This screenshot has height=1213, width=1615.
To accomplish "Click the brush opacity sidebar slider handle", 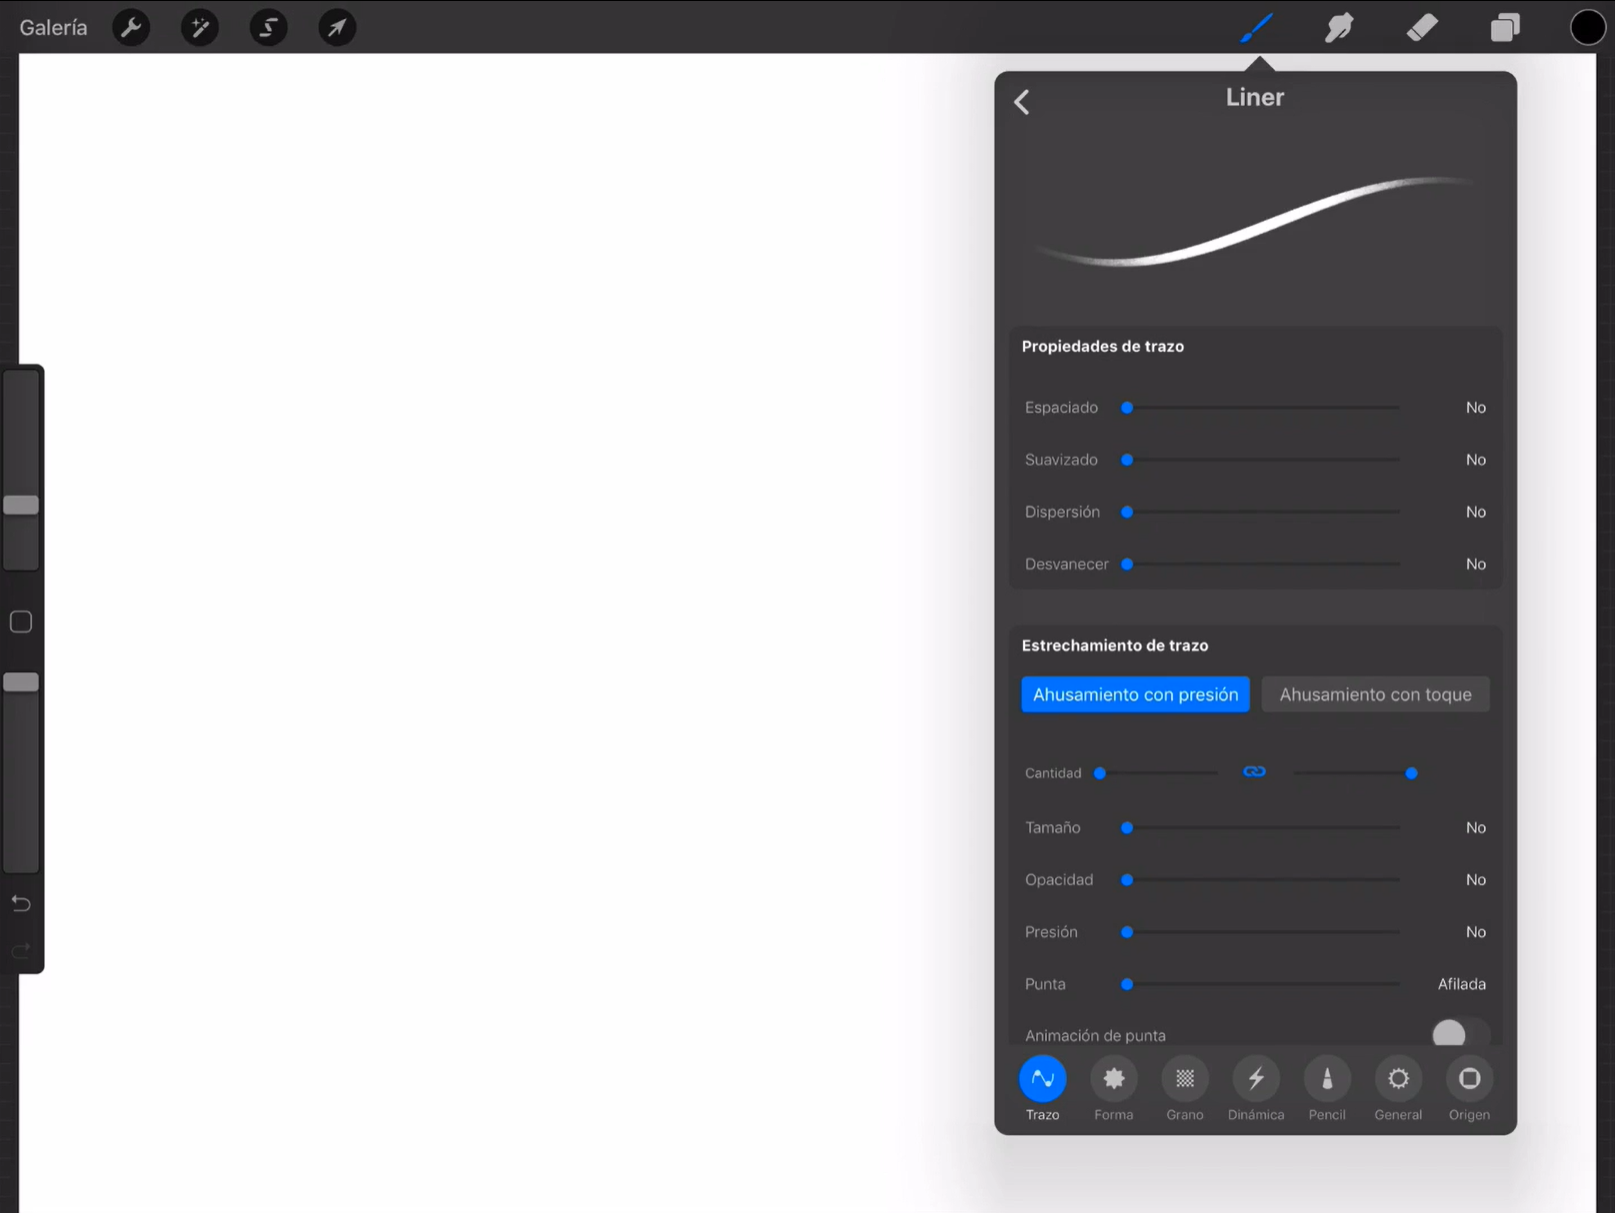I will coord(21,682).
